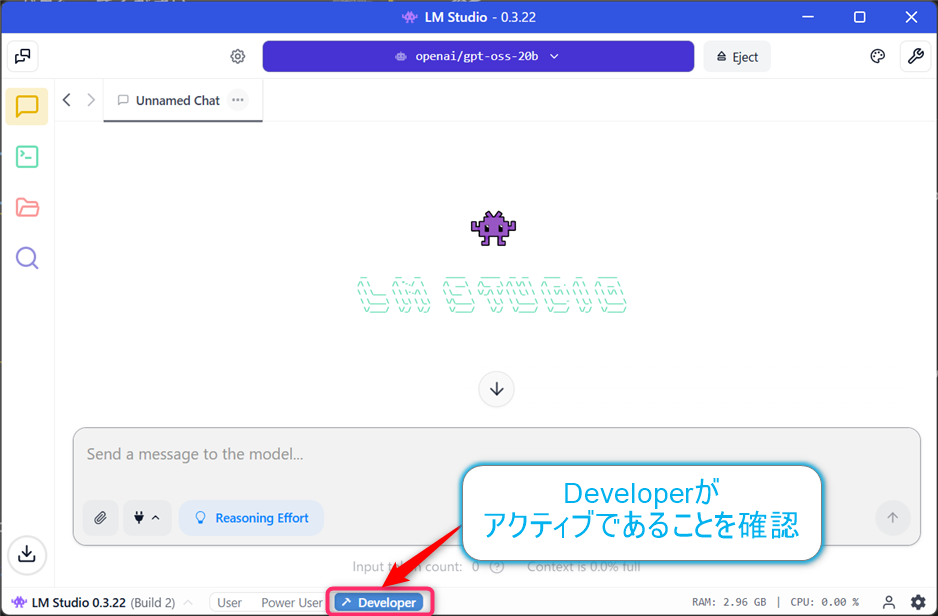Switch to Power User mode
938x616 pixels.
292,603
